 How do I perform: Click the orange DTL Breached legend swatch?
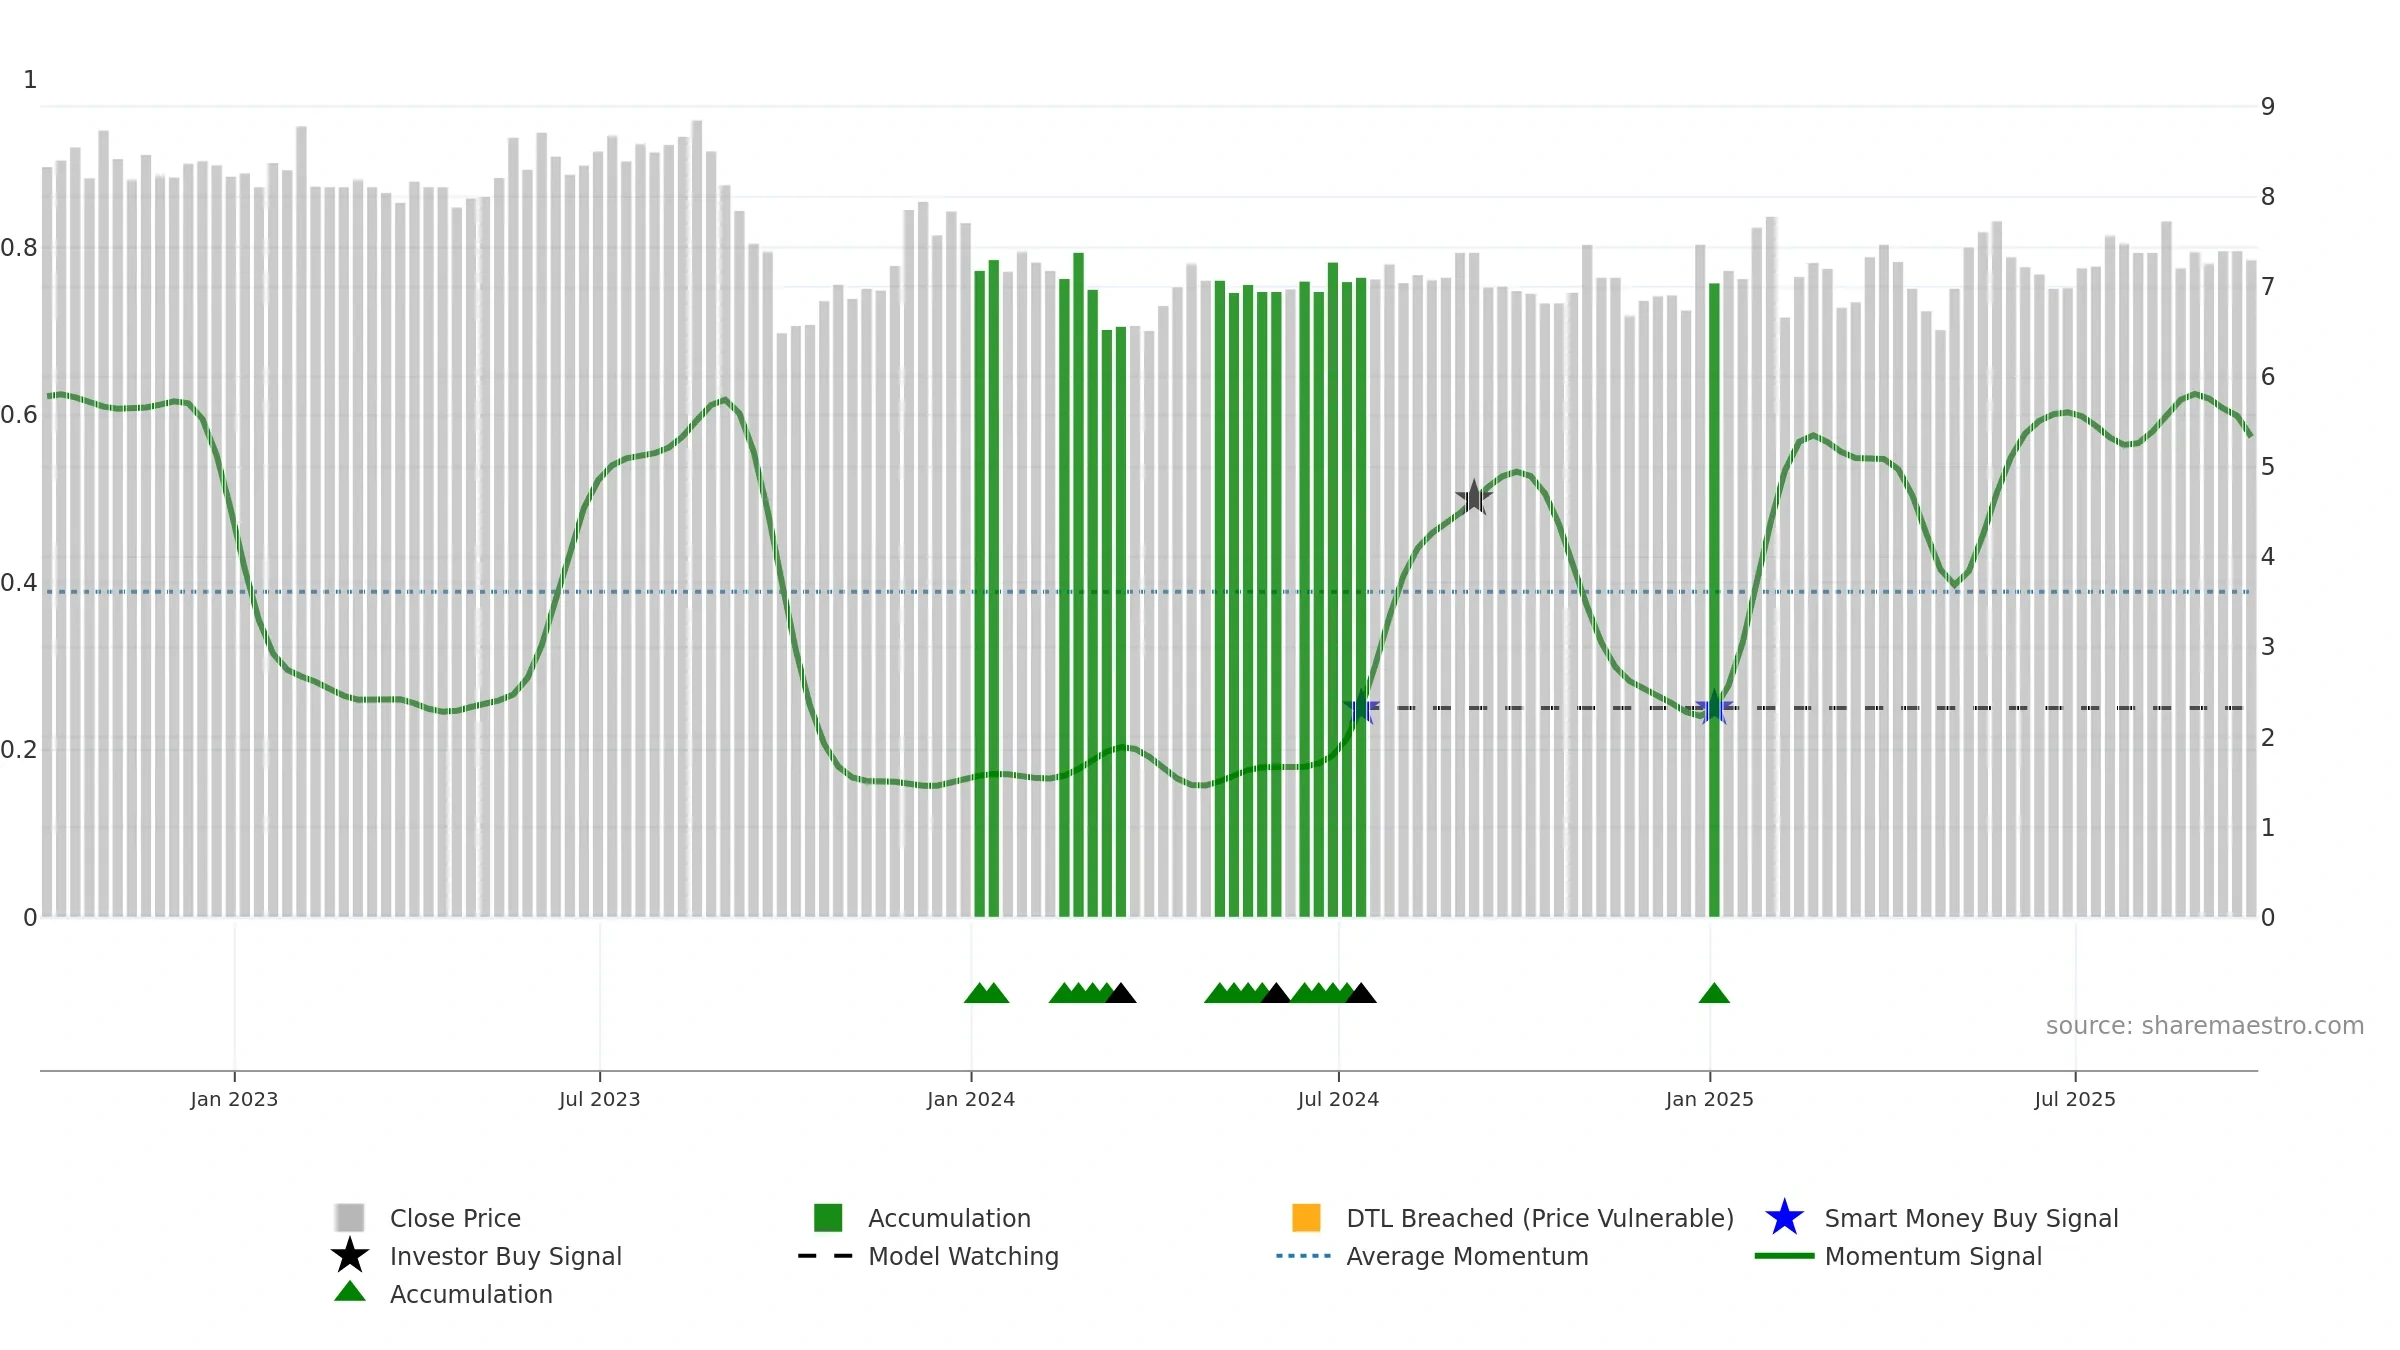pyautogui.click(x=1306, y=1218)
